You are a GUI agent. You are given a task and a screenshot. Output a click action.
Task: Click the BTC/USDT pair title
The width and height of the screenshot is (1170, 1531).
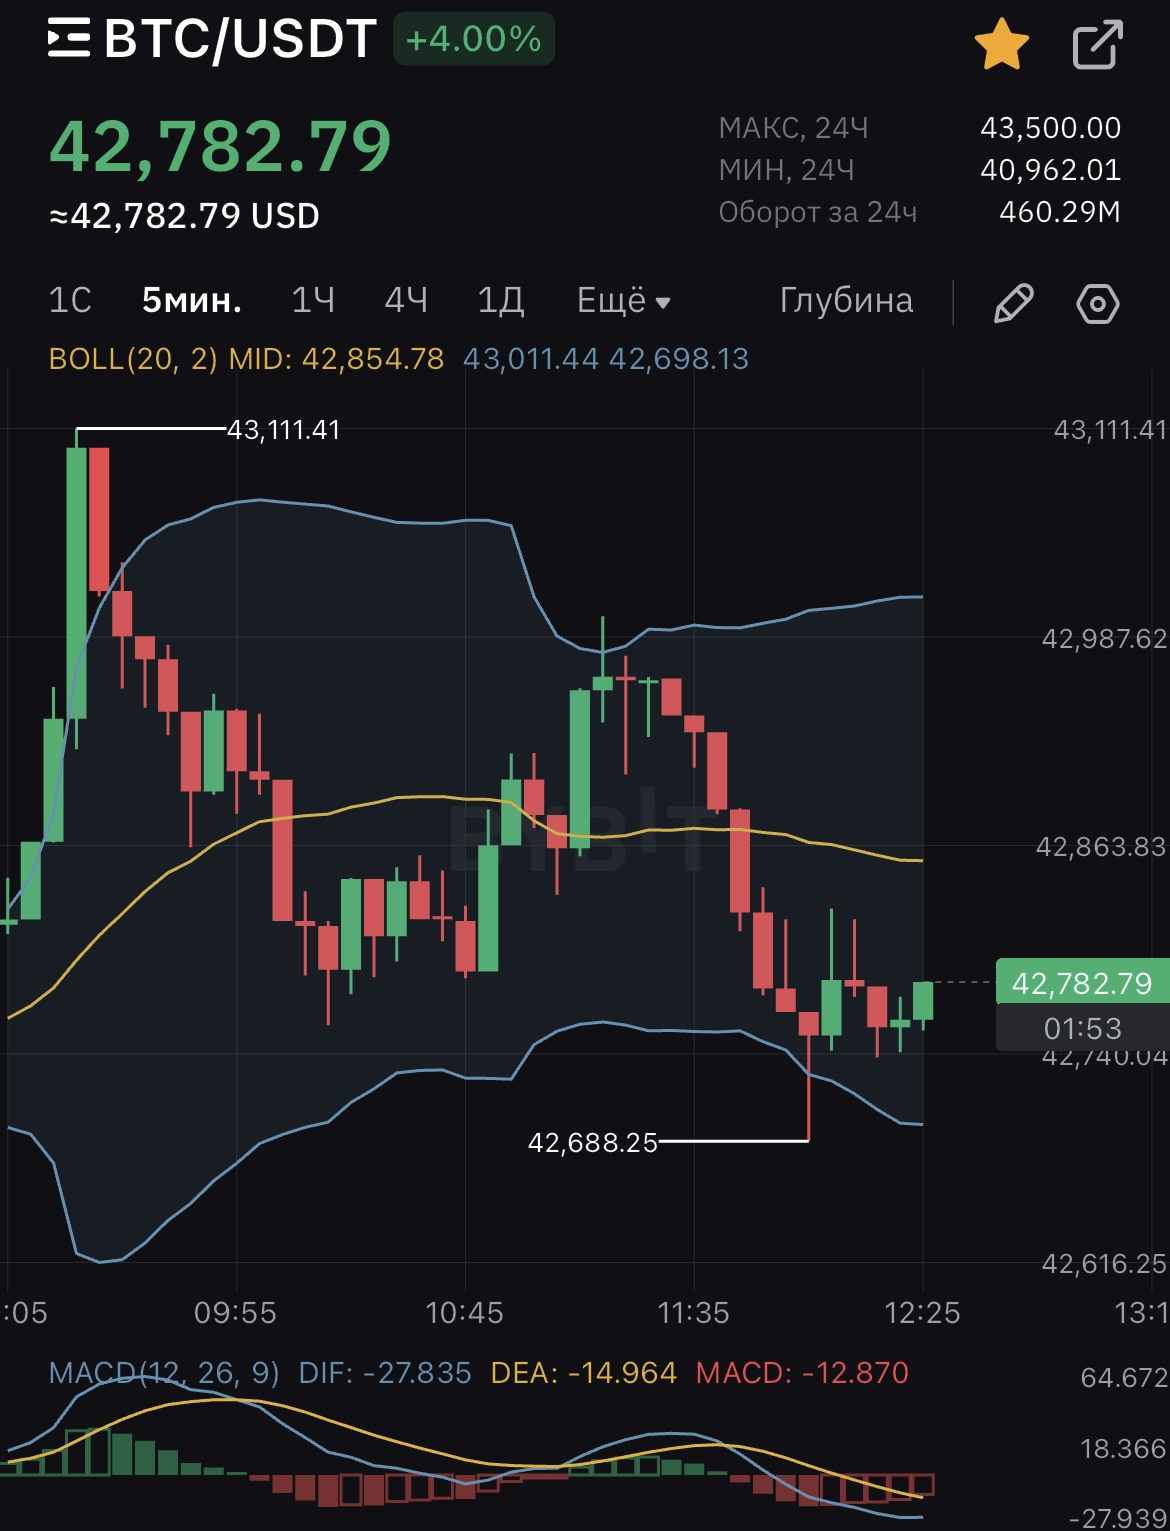(240, 40)
